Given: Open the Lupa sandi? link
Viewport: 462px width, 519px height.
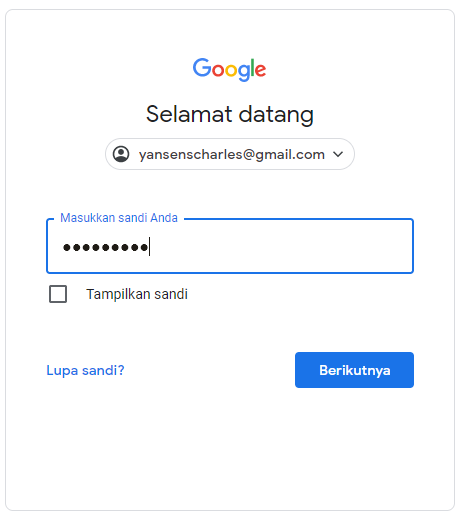Looking at the screenshot, I should point(85,370).
